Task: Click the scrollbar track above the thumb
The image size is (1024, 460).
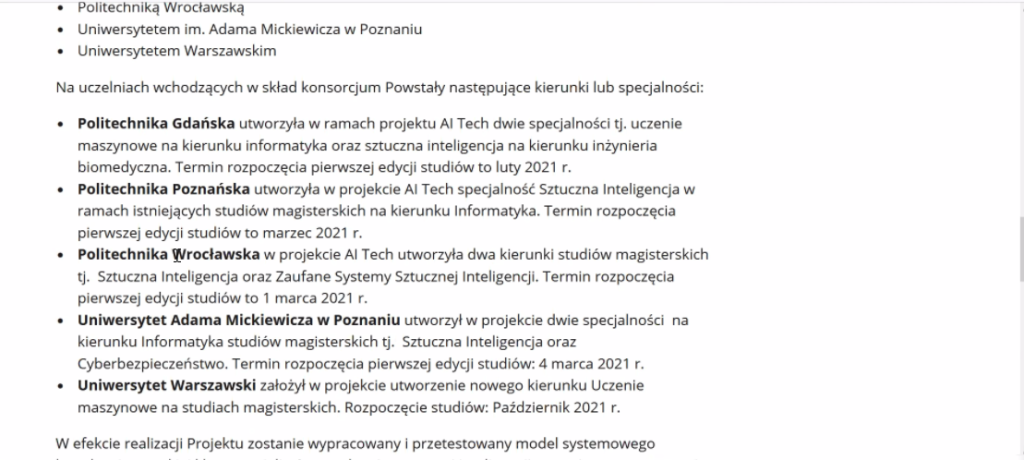Action: click(x=1021, y=110)
